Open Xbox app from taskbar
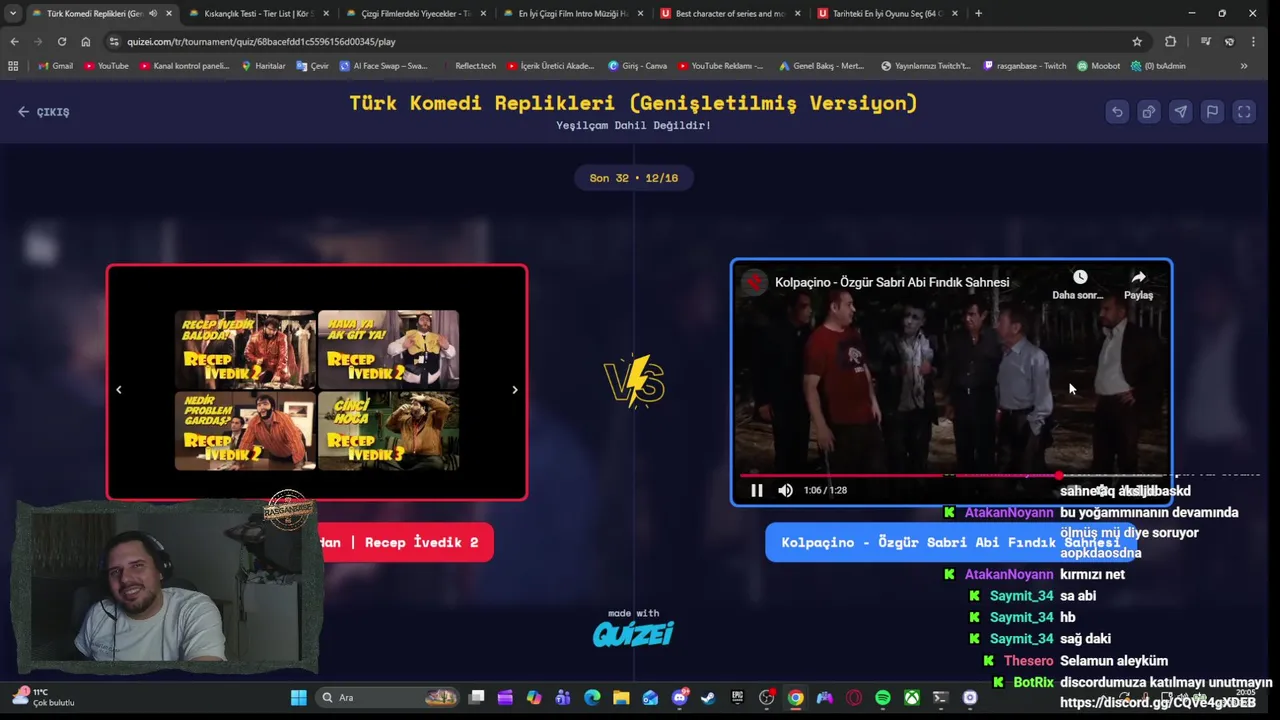Screen dimensions: 1280x720 (912, 698)
